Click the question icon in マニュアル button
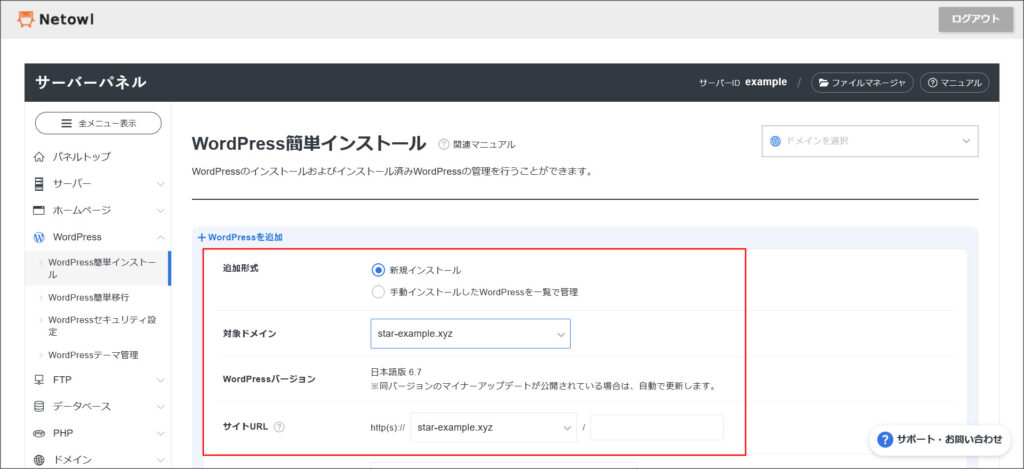1024x469 pixels. point(933,83)
